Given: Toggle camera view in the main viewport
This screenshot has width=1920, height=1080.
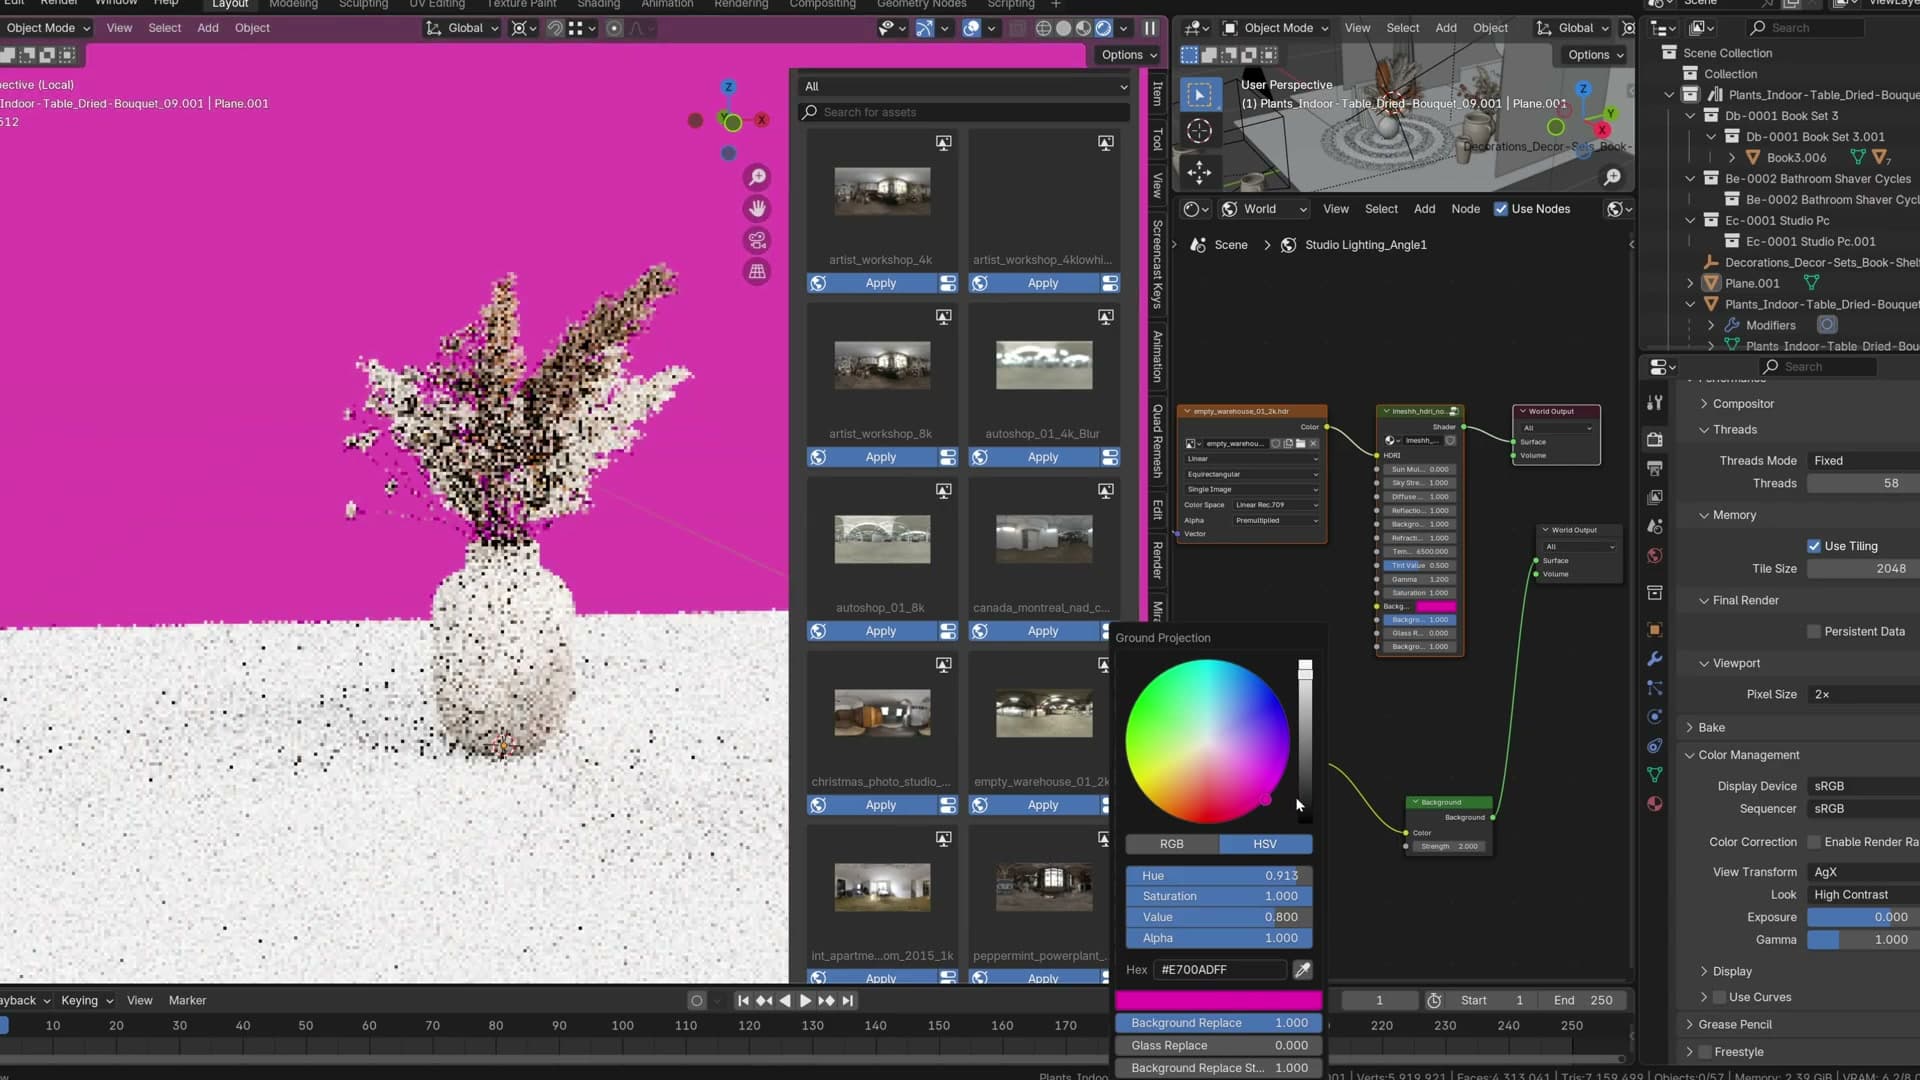Looking at the screenshot, I should (x=757, y=241).
